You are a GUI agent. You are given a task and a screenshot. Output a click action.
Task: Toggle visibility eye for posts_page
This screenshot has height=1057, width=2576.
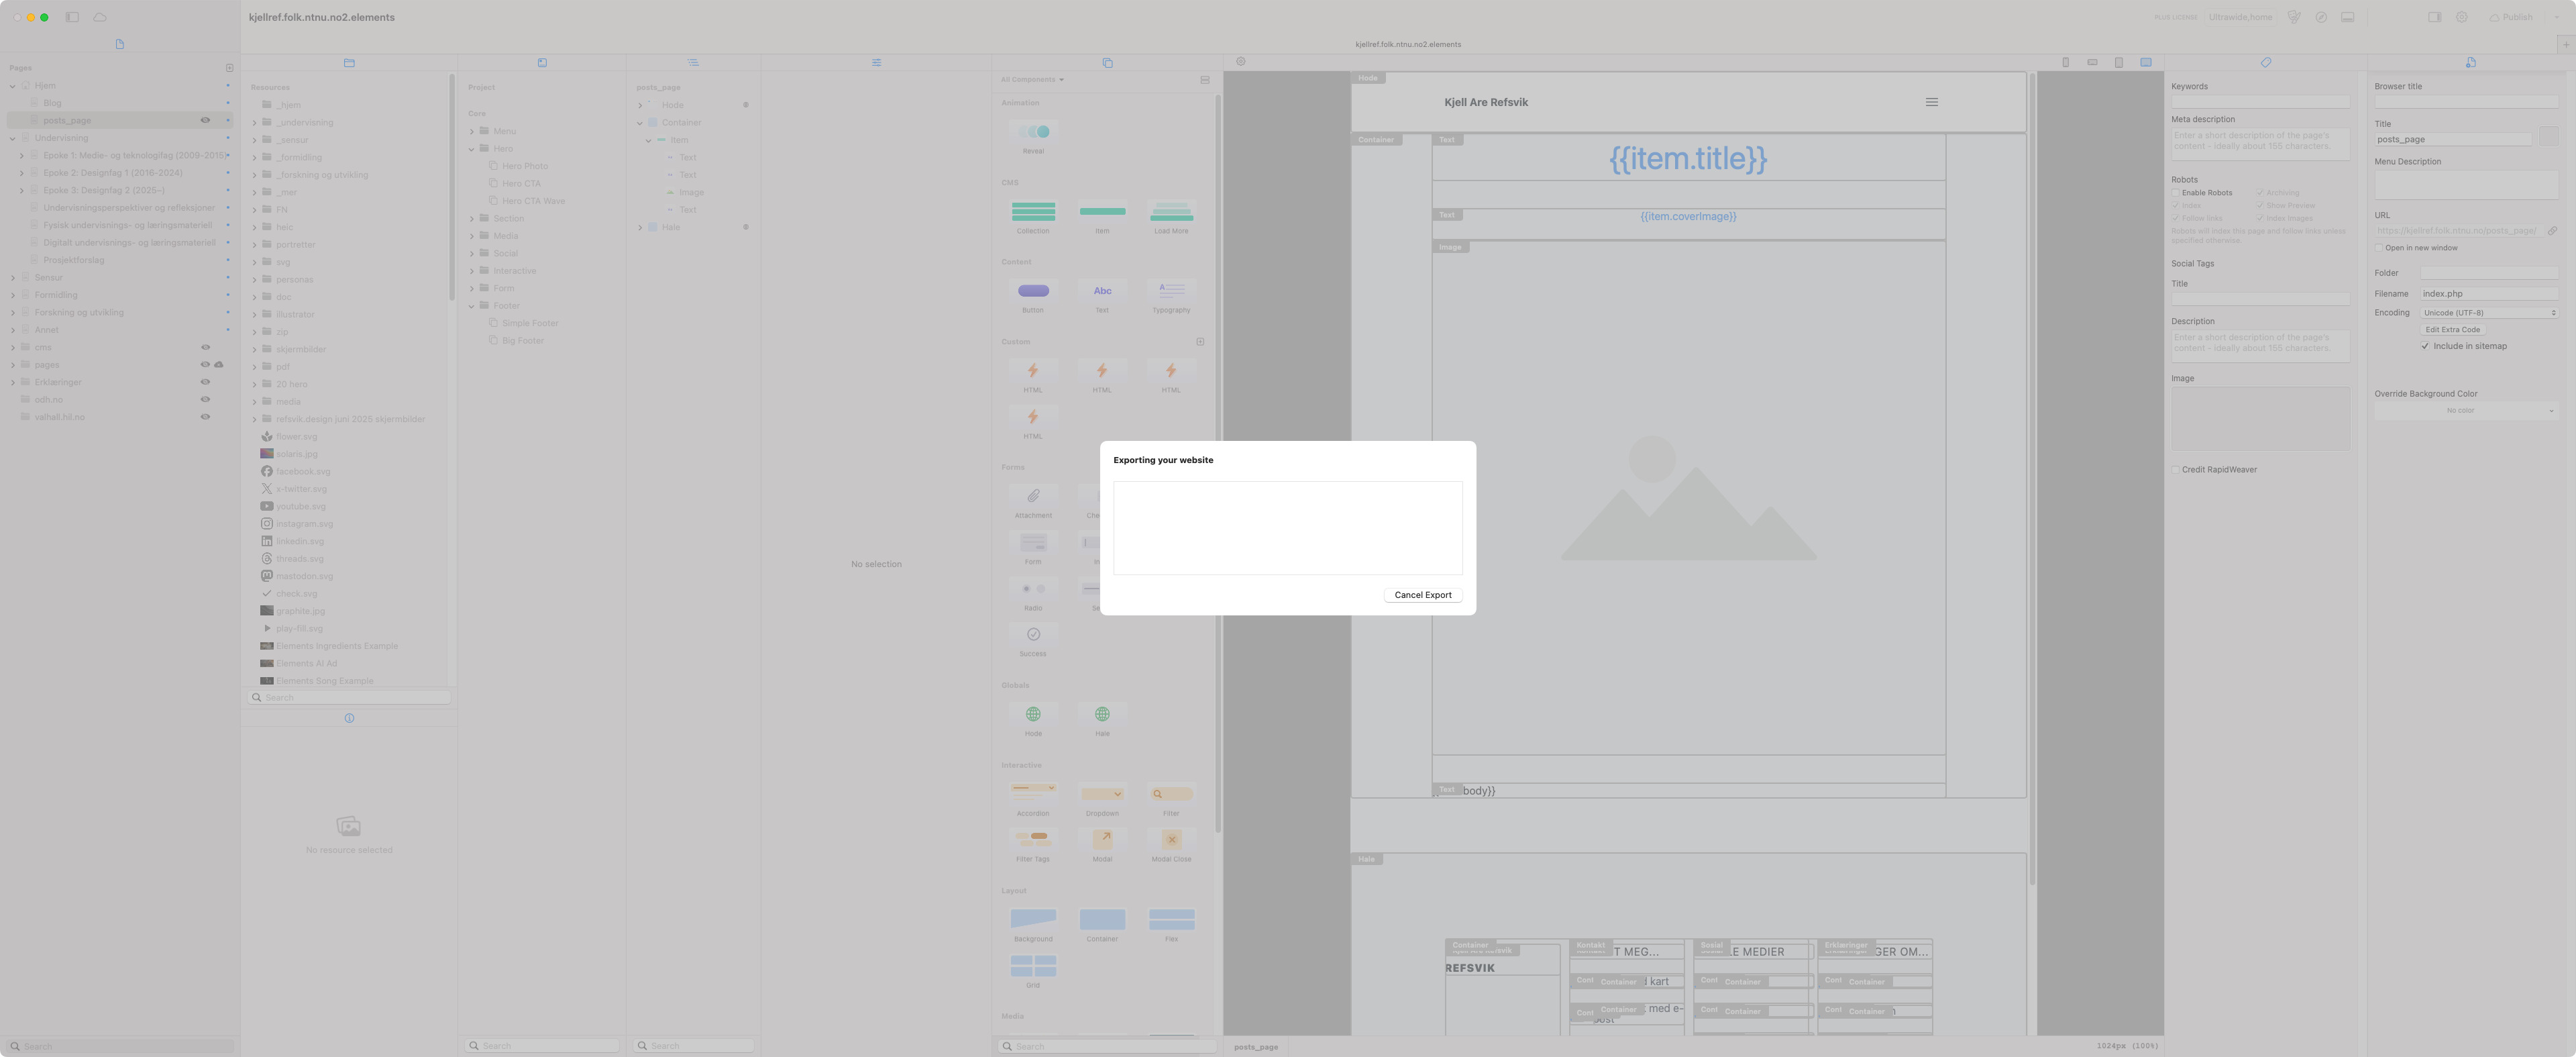coord(205,120)
